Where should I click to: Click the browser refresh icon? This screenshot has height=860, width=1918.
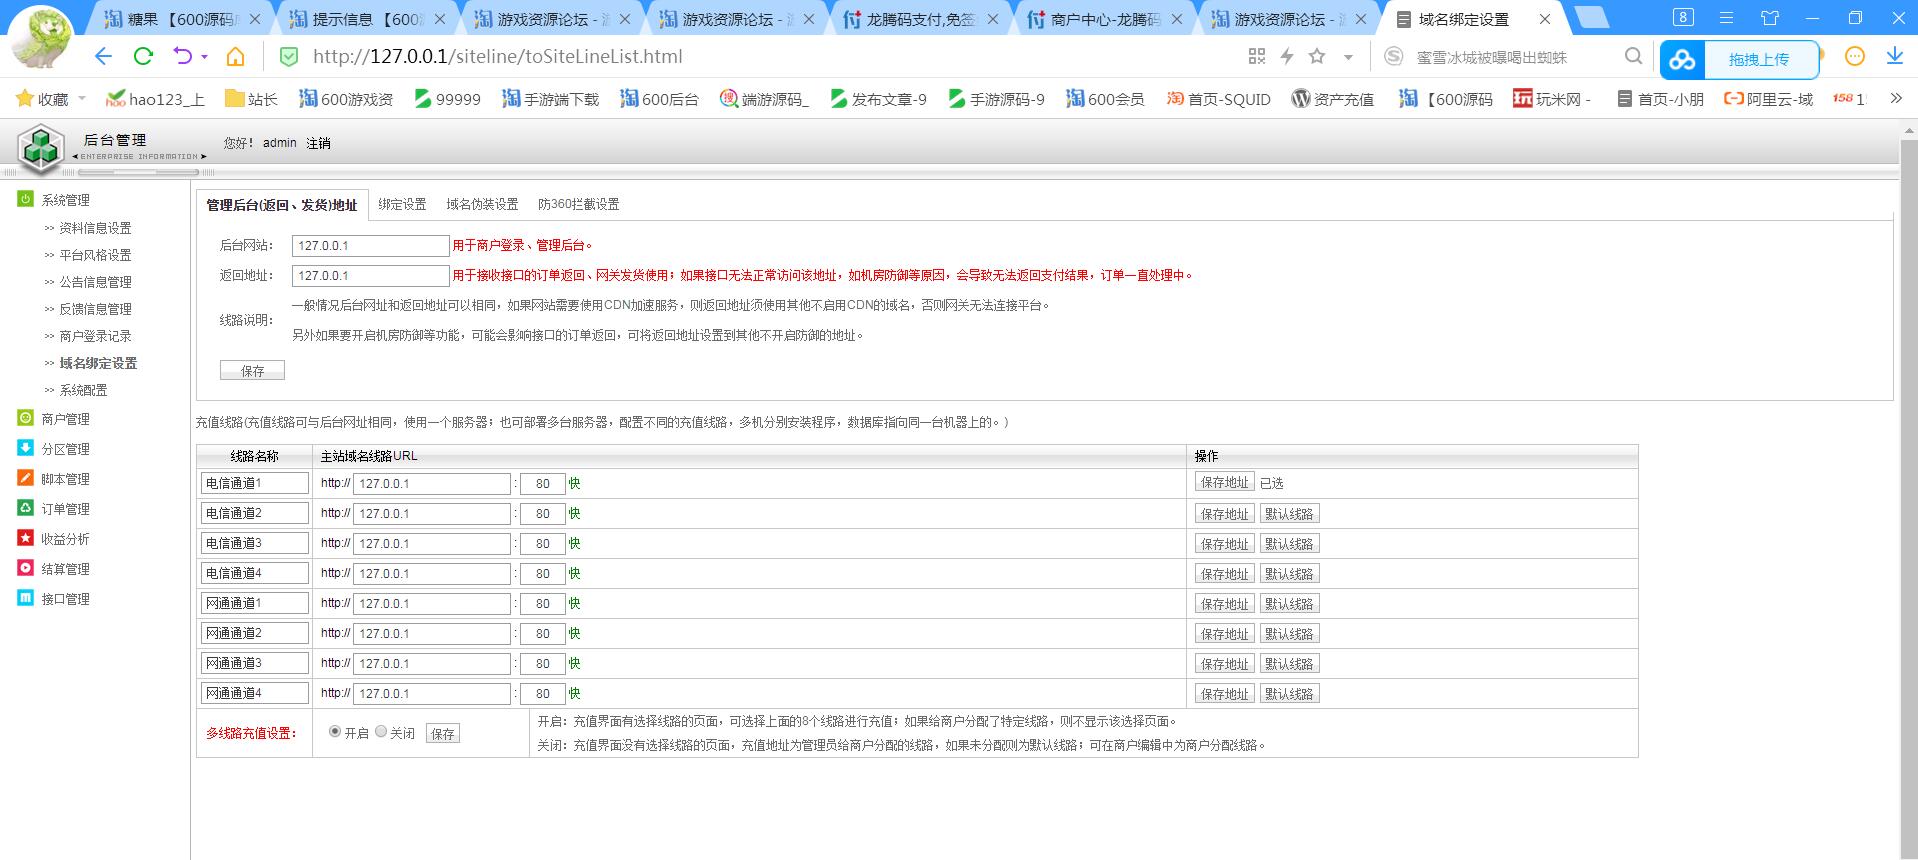(143, 56)
